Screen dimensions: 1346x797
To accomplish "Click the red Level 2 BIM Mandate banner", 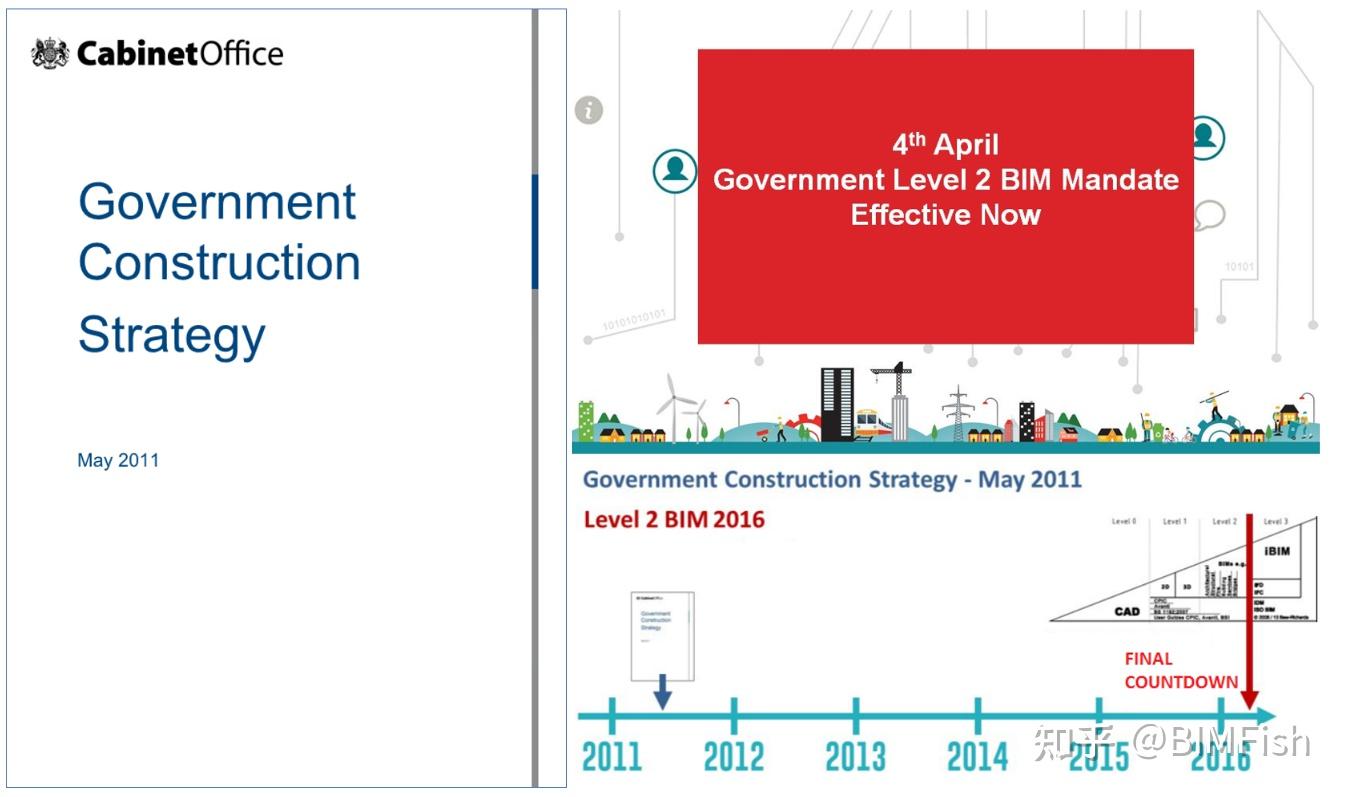I will click(x=944, y=195).
